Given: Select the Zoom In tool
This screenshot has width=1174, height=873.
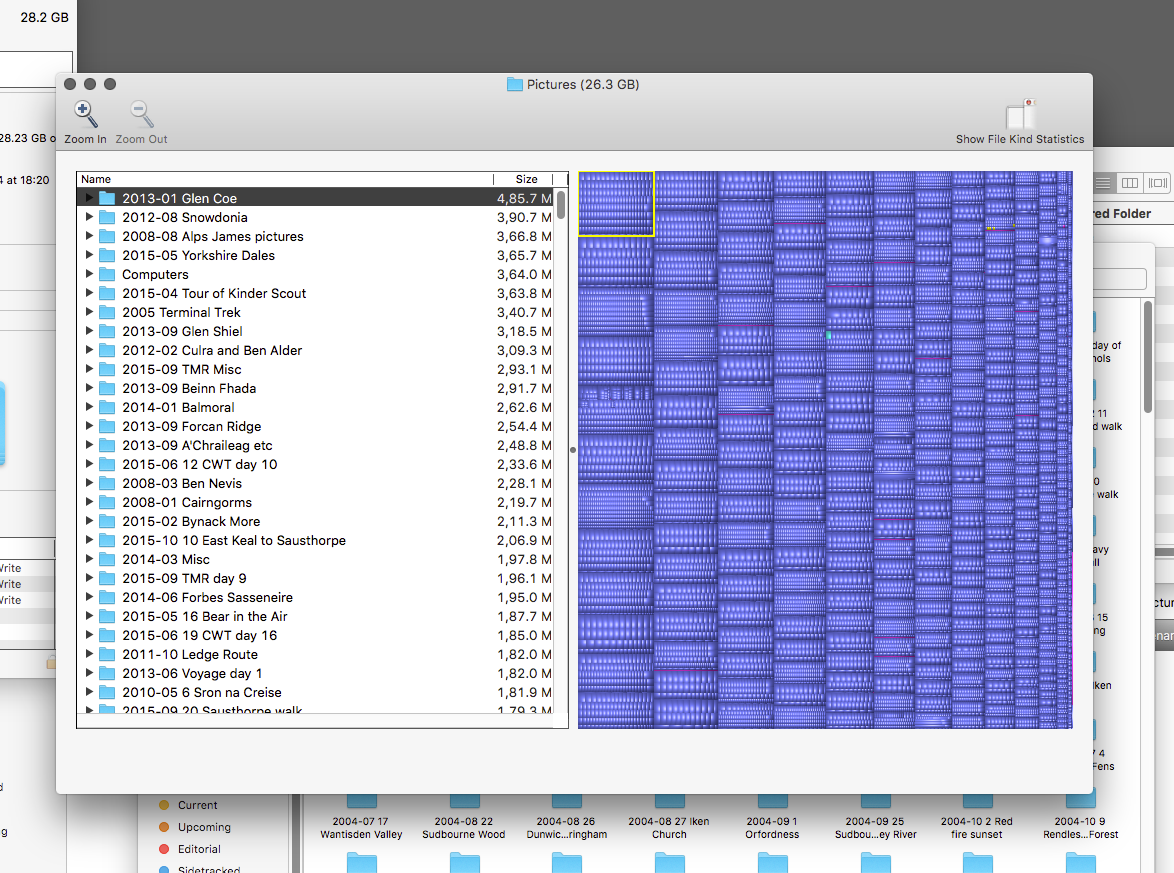Looking at the screenshot, I should [85, 113].
